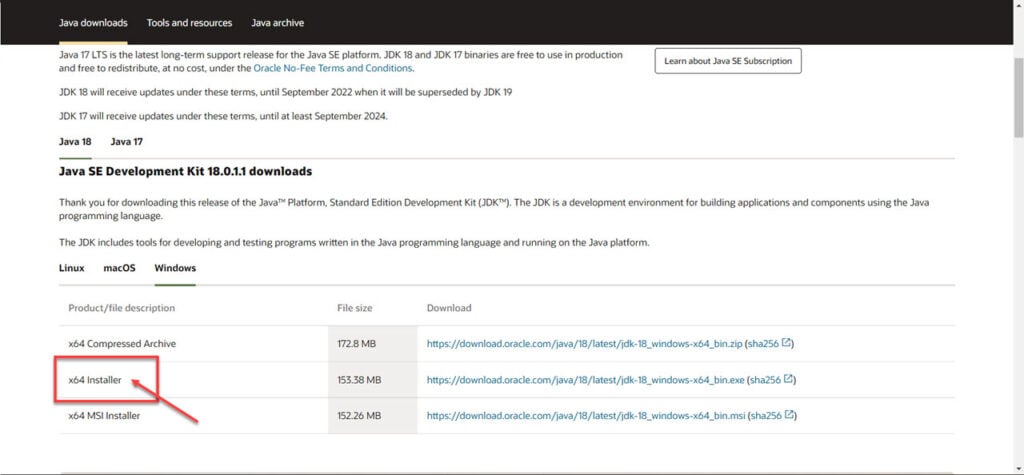Switch to the Java 17 tab
This screenshot has width=1024, height=475.
click(x=127, y=141)
